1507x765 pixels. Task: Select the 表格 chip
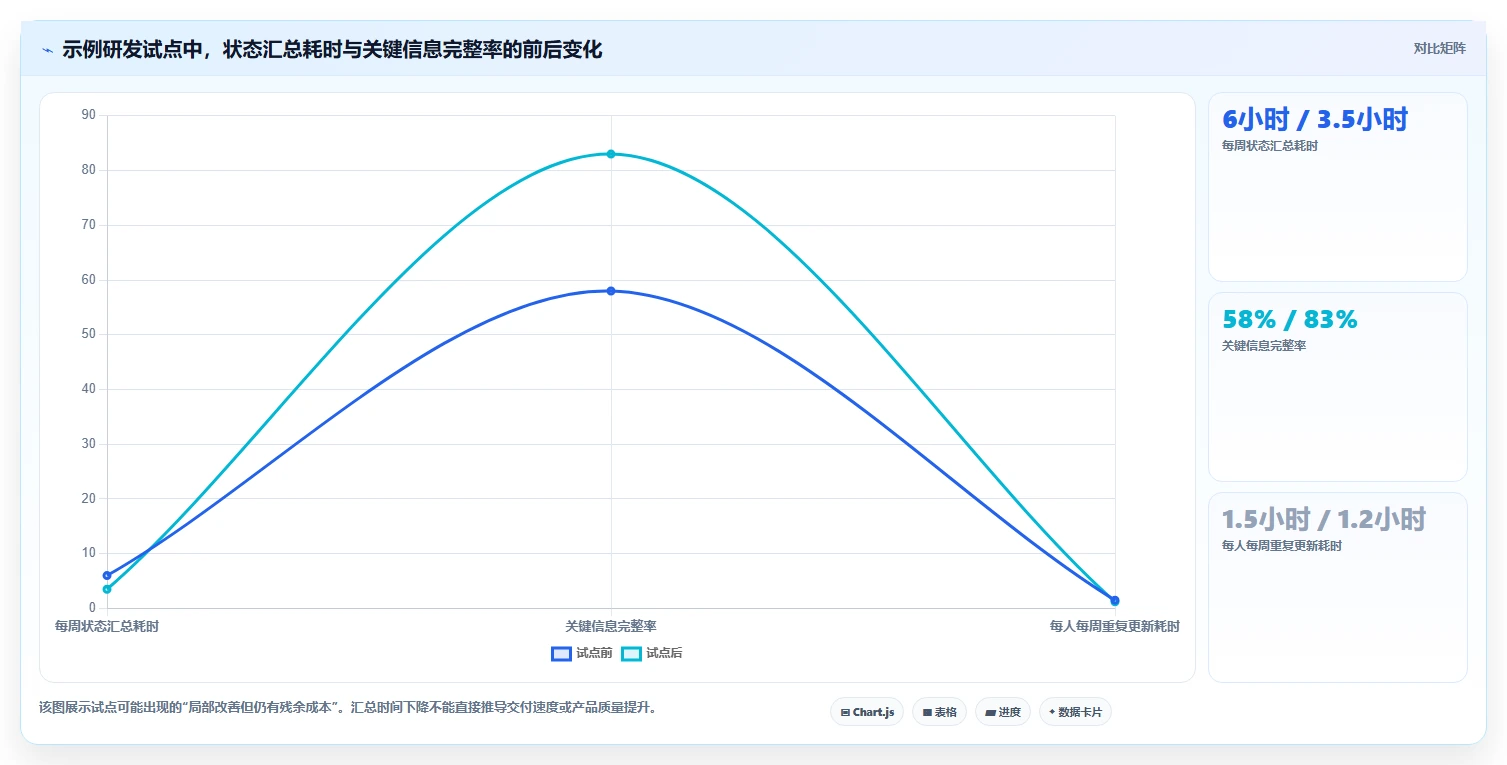click(x=939, y=712)
